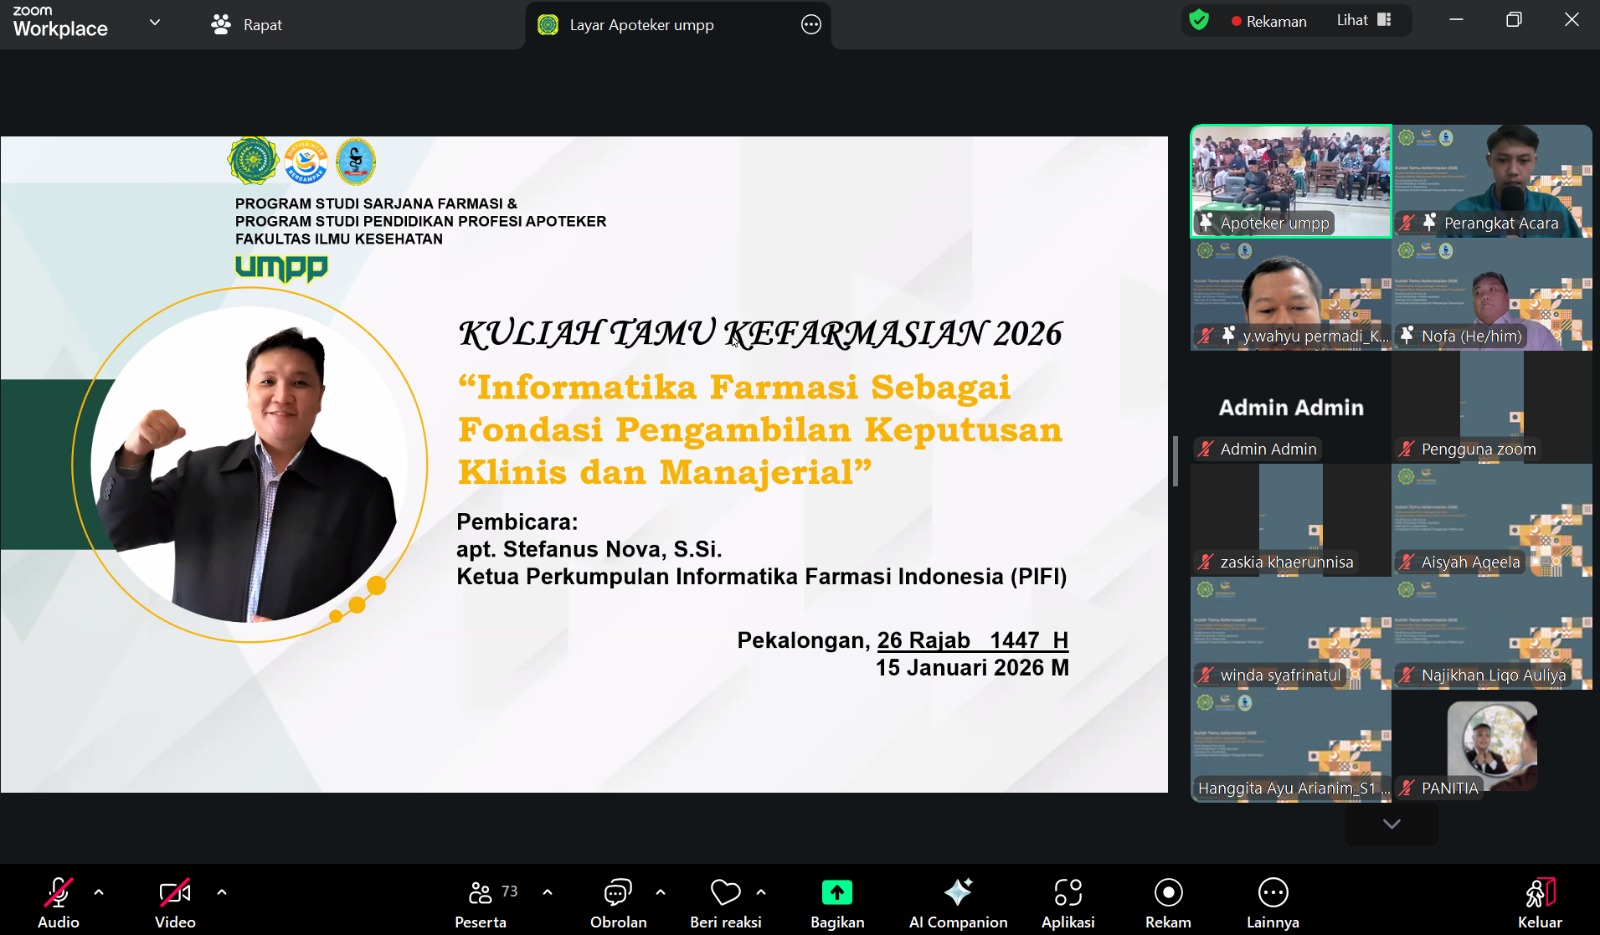
Task: Click the green encryption shield icon
Action: tap(1199, 21)
